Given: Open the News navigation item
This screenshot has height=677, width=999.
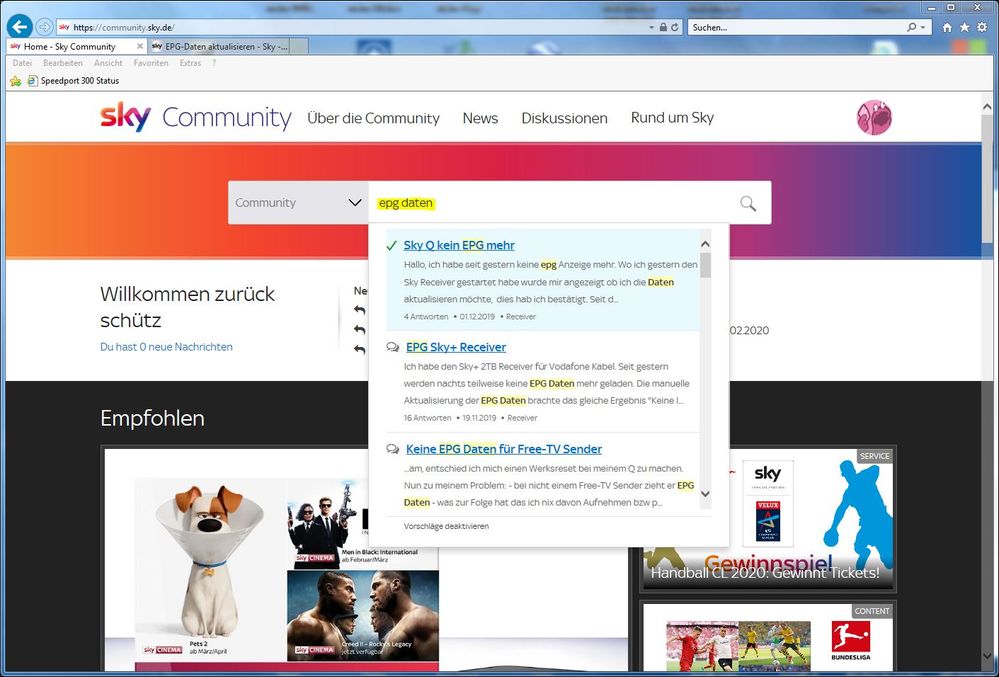Looking at the screenshot, I should 480,118.
